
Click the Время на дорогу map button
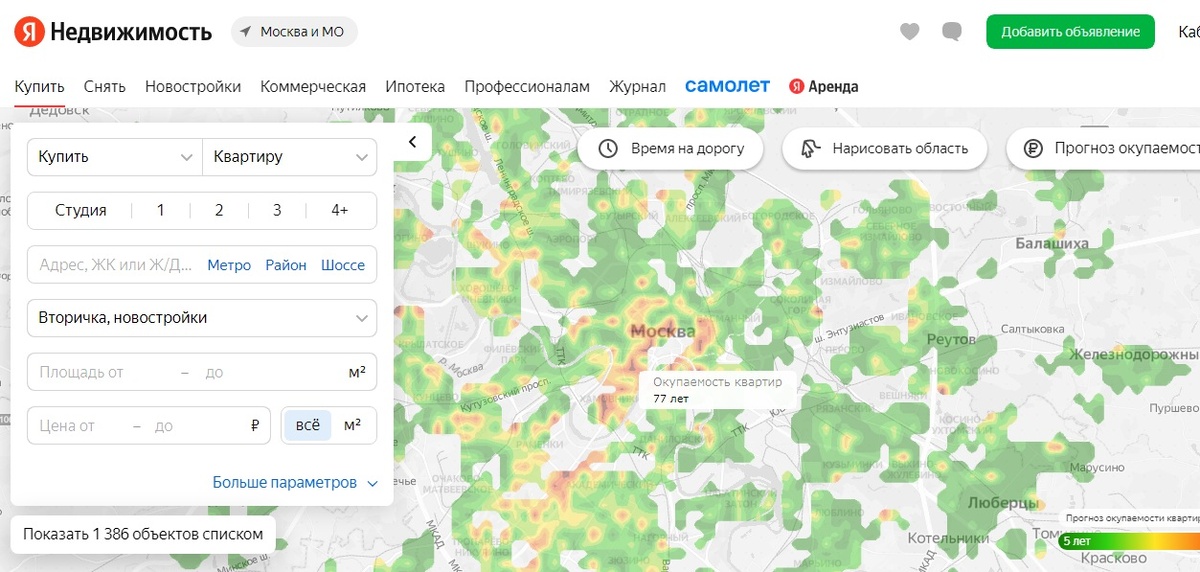(670, 149)
